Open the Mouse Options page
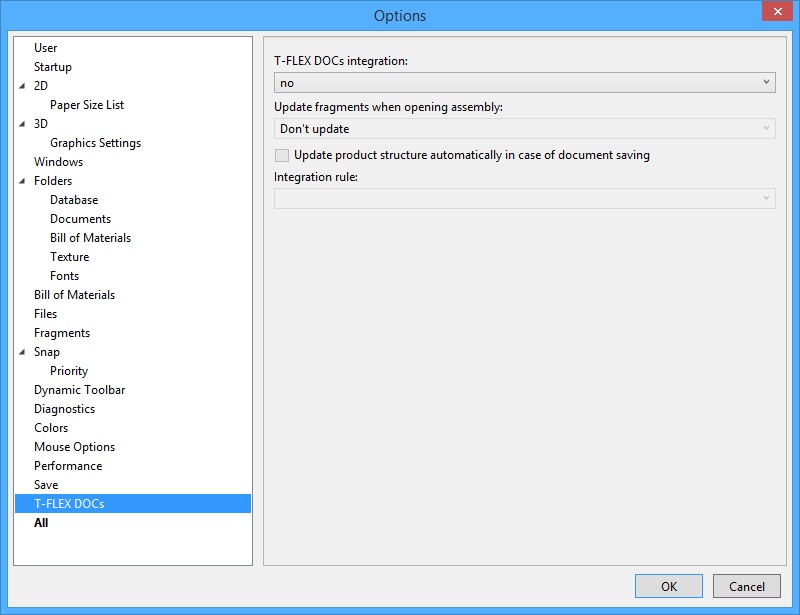Viewport: 800px width, 615px height. (x=74, y=447)
